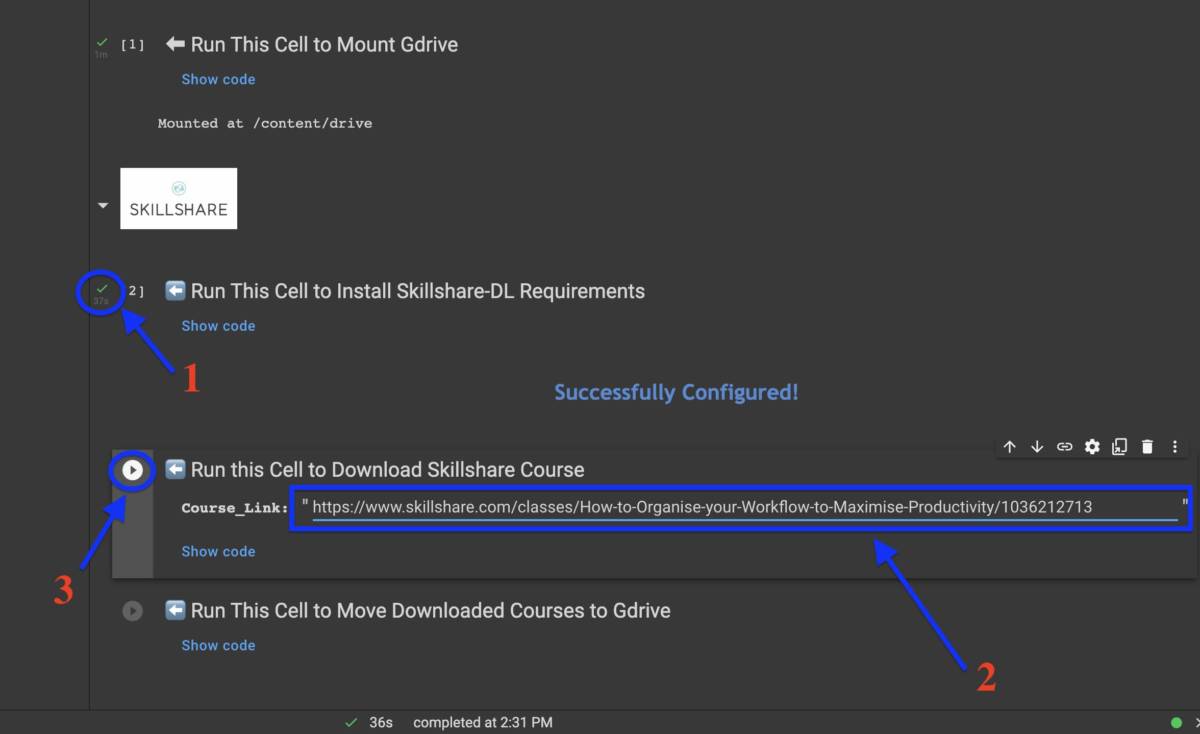Screen dimensions: 1200x734
Task: Run the Download Skillshare Course cell
Action: point(132,470)
